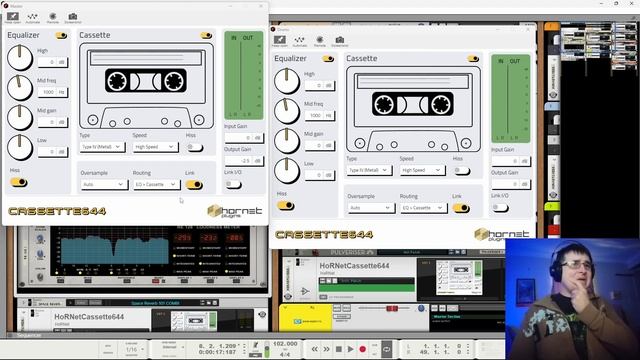Toggle the Cassette section in right window
Image resolution: width=640 pixels, height=360 pixels.
click(x=473, y=59)
